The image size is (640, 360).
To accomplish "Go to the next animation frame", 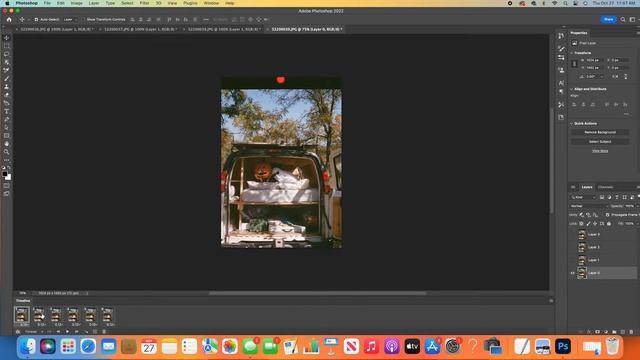I will coord(76,331).
